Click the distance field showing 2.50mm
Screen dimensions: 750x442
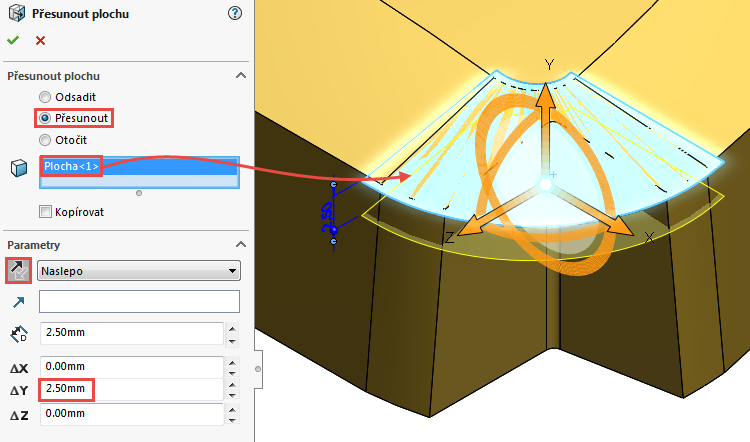click(132, 333)
